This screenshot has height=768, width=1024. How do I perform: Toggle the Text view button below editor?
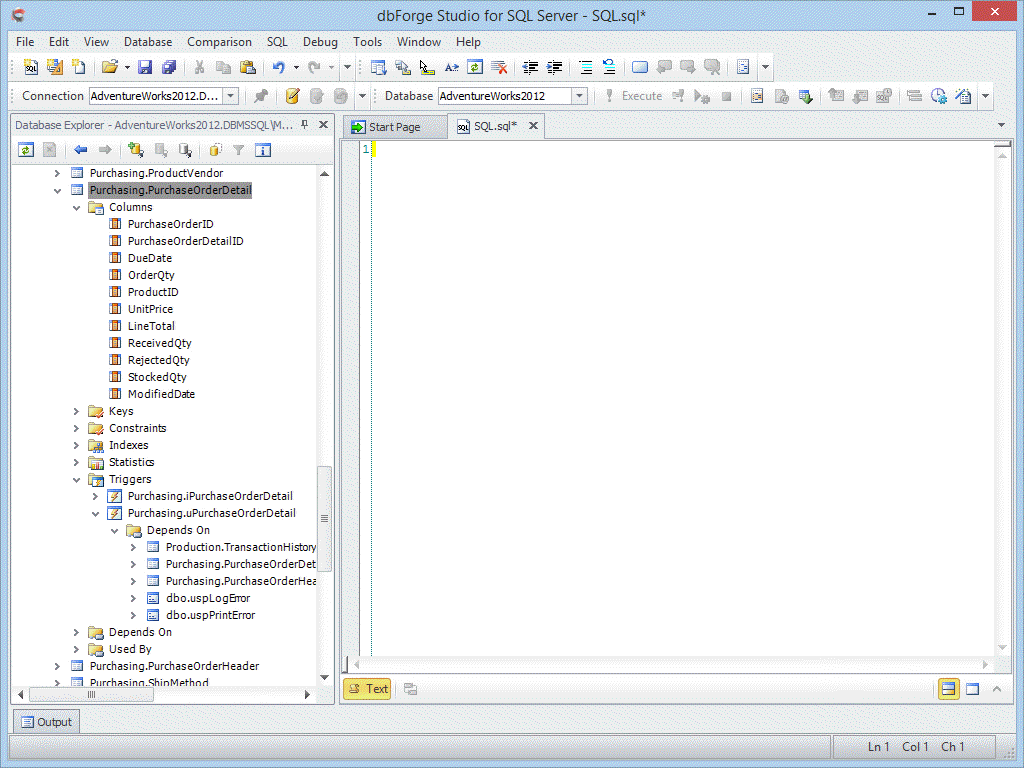pyautogui.click(x=367, y=688)
